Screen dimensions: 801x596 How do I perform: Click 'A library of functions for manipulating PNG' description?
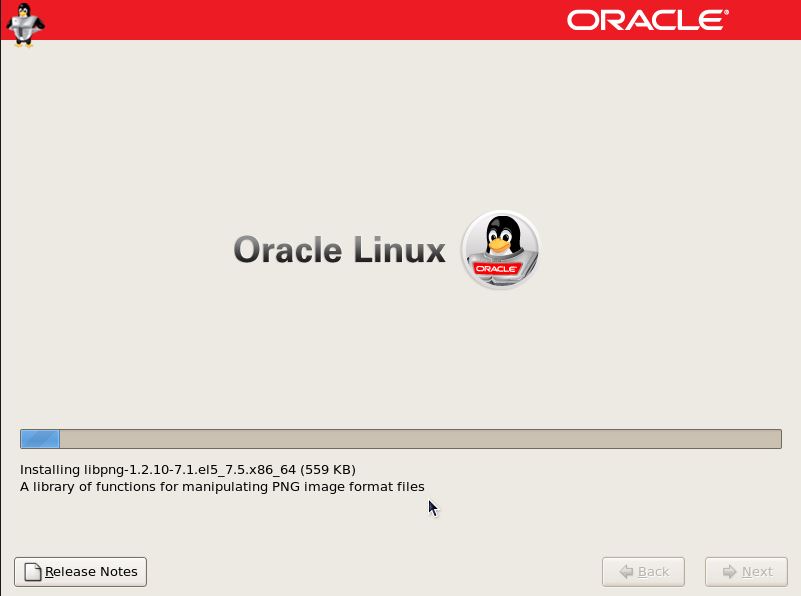point(222,487)
